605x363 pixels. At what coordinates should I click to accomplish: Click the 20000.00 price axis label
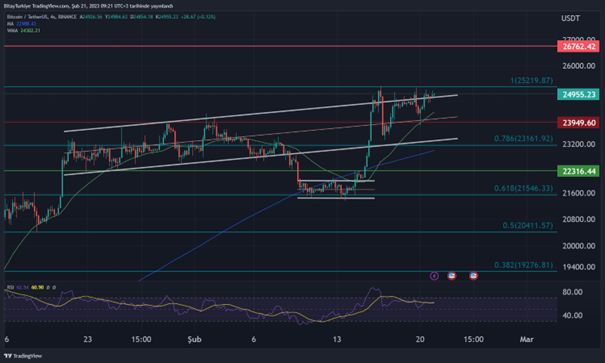coord(579,246)
